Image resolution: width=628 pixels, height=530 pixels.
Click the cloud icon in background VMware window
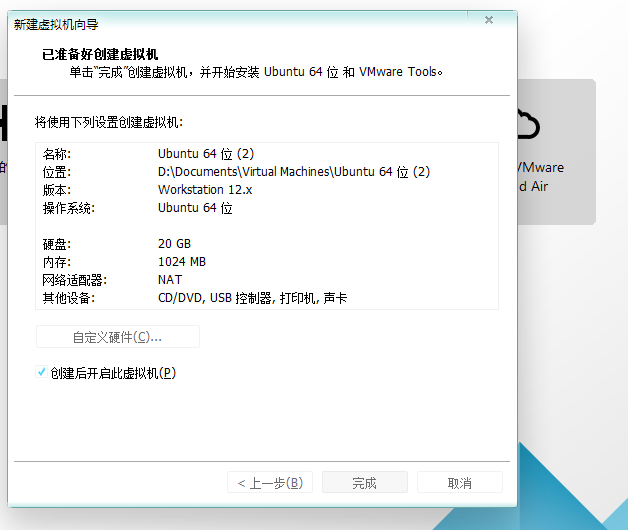pyautogui.click(x=528, y=124)
